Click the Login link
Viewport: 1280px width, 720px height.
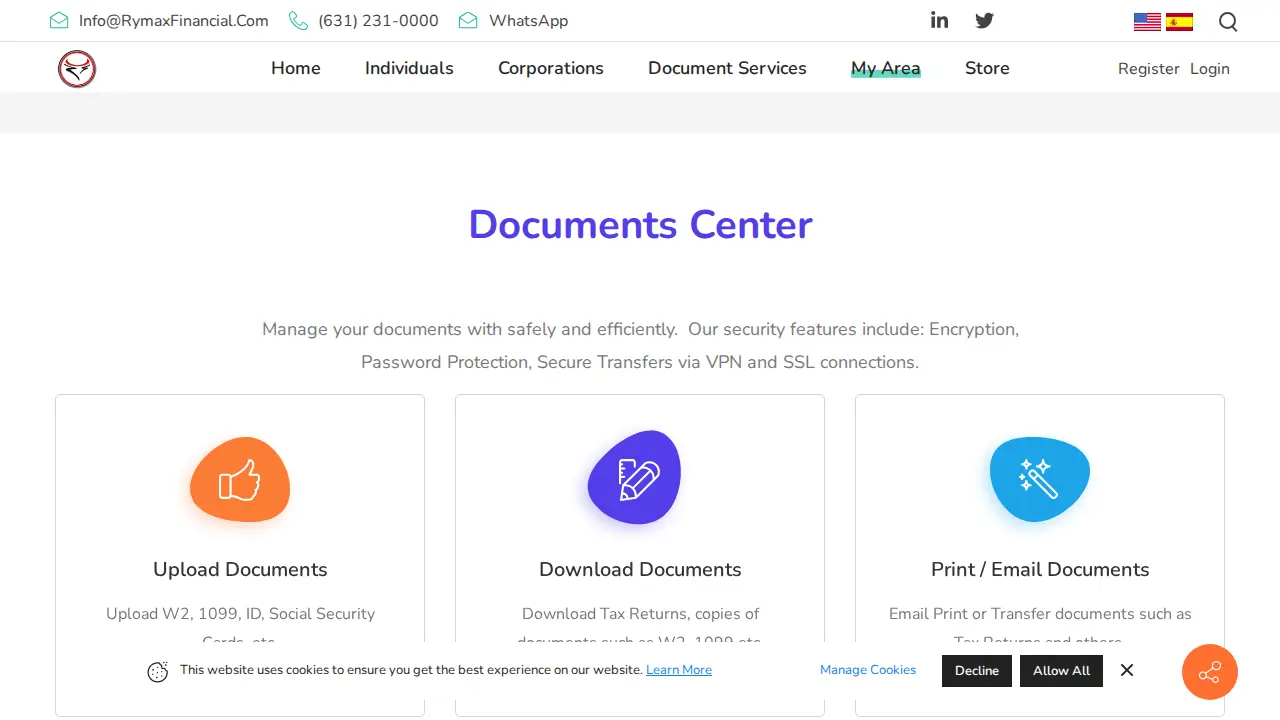tap(1210, 69)
